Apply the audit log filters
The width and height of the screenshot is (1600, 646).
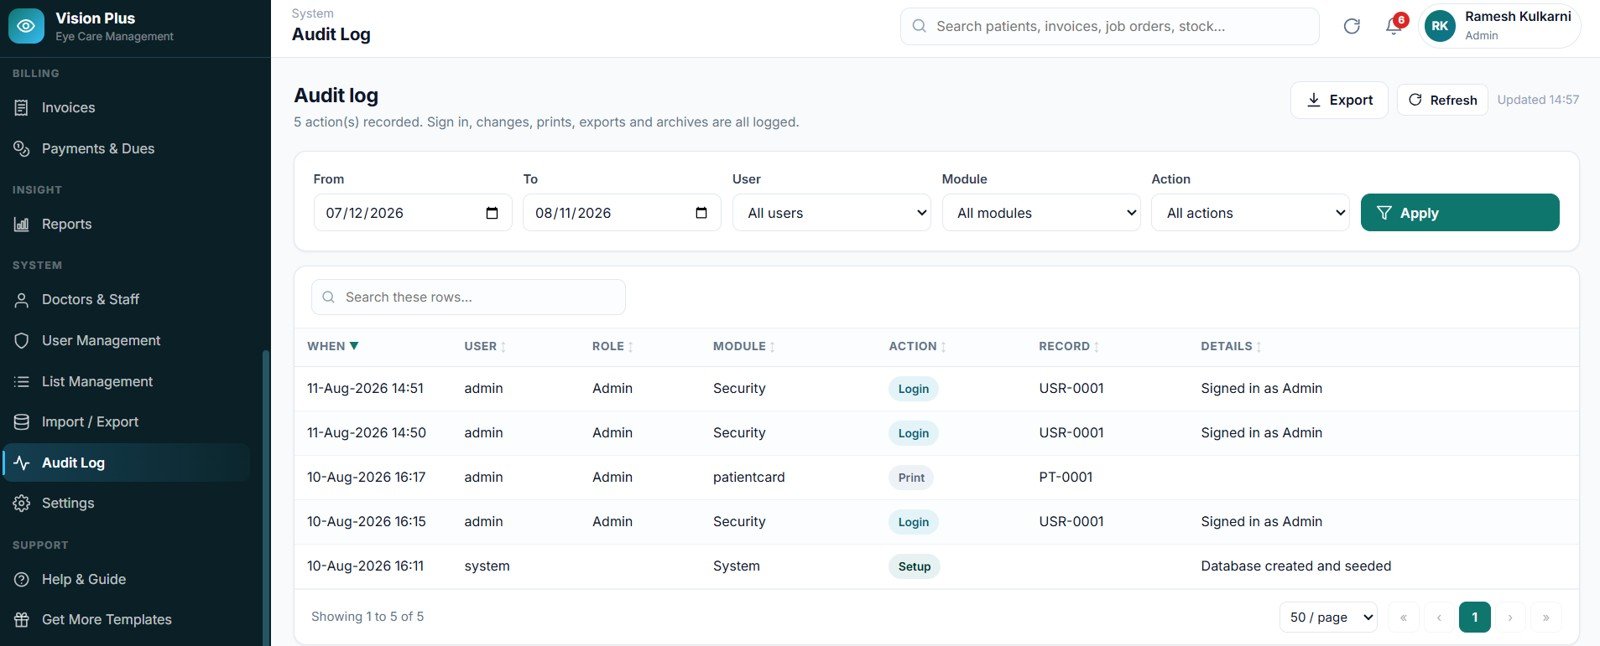(1460, 213)
